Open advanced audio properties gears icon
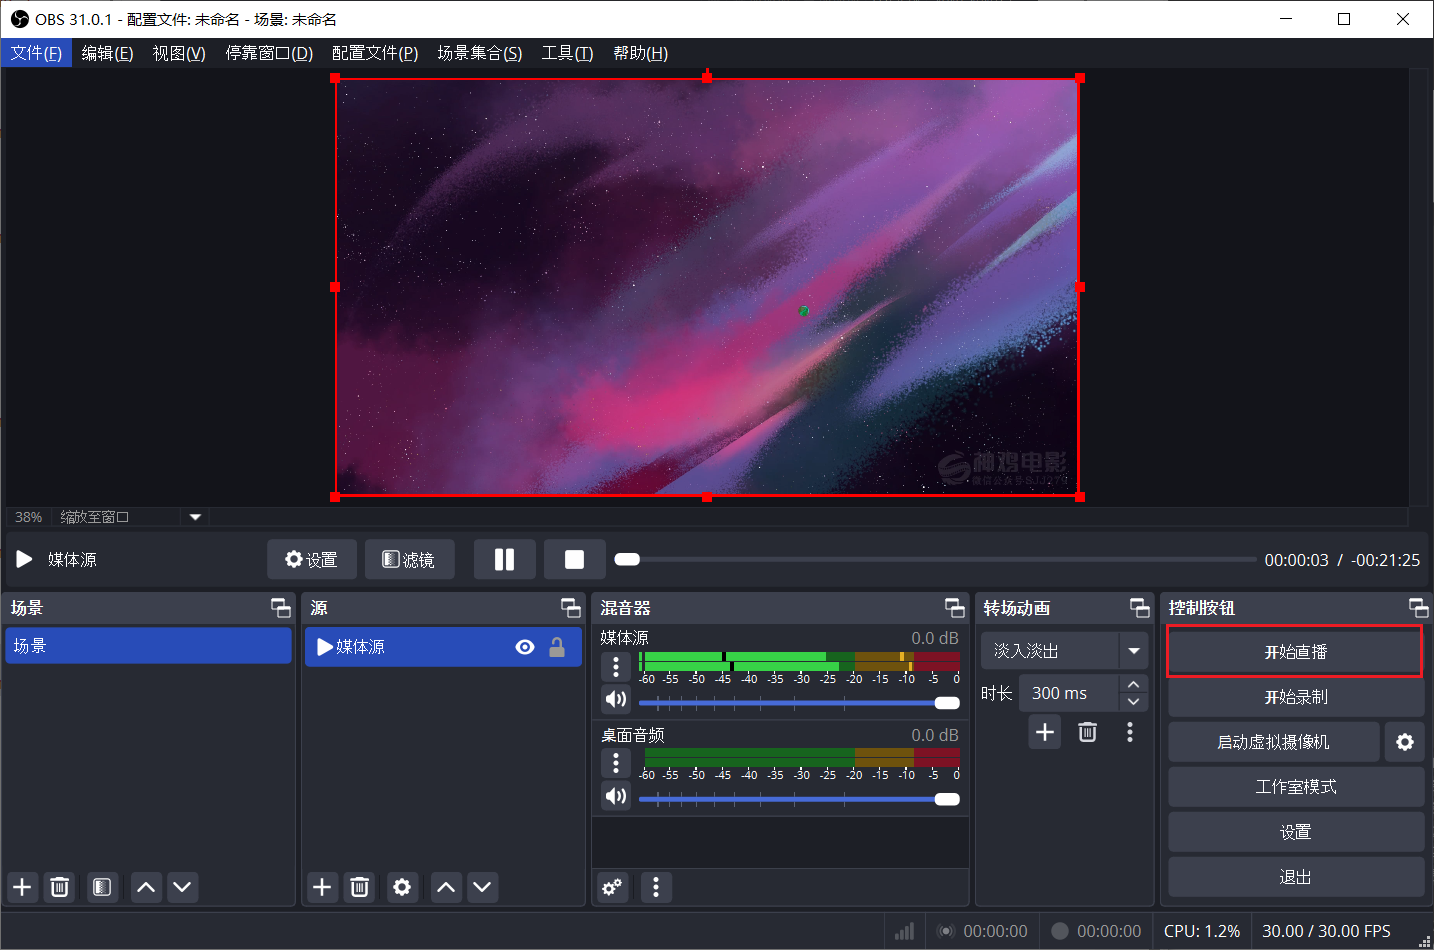 [612, 887]
